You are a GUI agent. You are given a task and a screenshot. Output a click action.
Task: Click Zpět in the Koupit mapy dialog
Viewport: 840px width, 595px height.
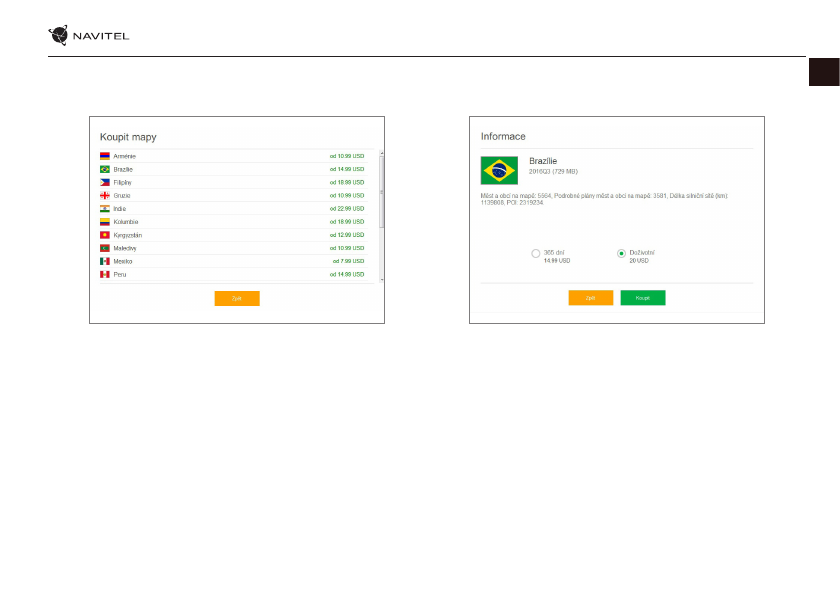(237, 298)
